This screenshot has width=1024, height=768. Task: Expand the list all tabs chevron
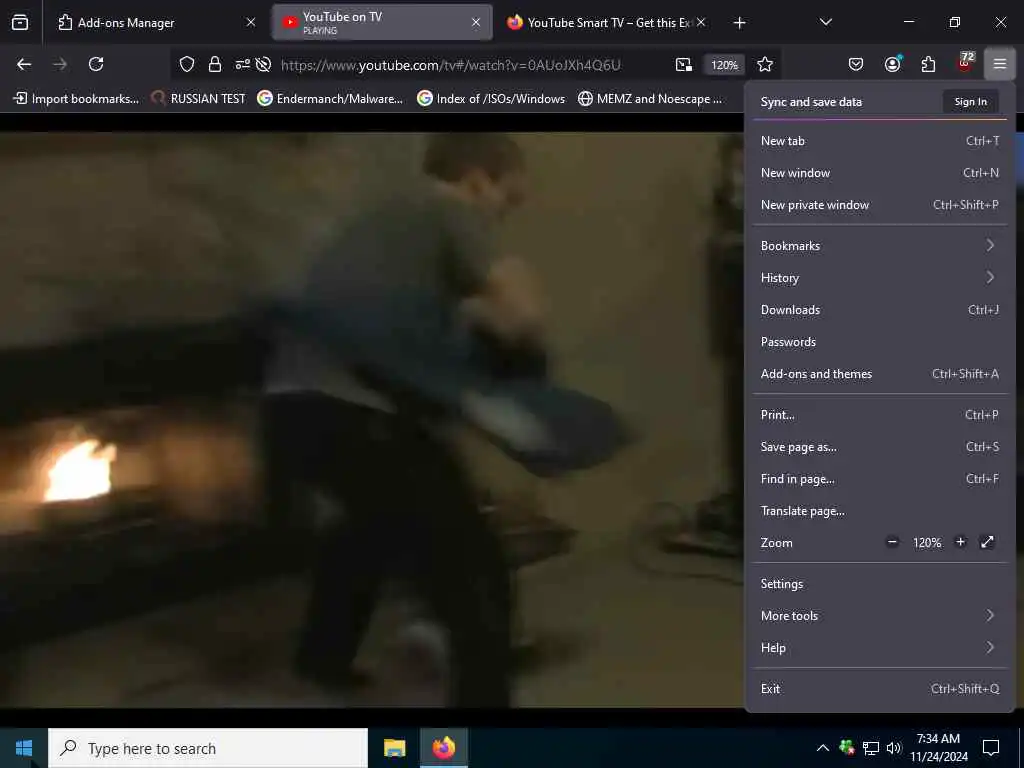tap(825, 22)
